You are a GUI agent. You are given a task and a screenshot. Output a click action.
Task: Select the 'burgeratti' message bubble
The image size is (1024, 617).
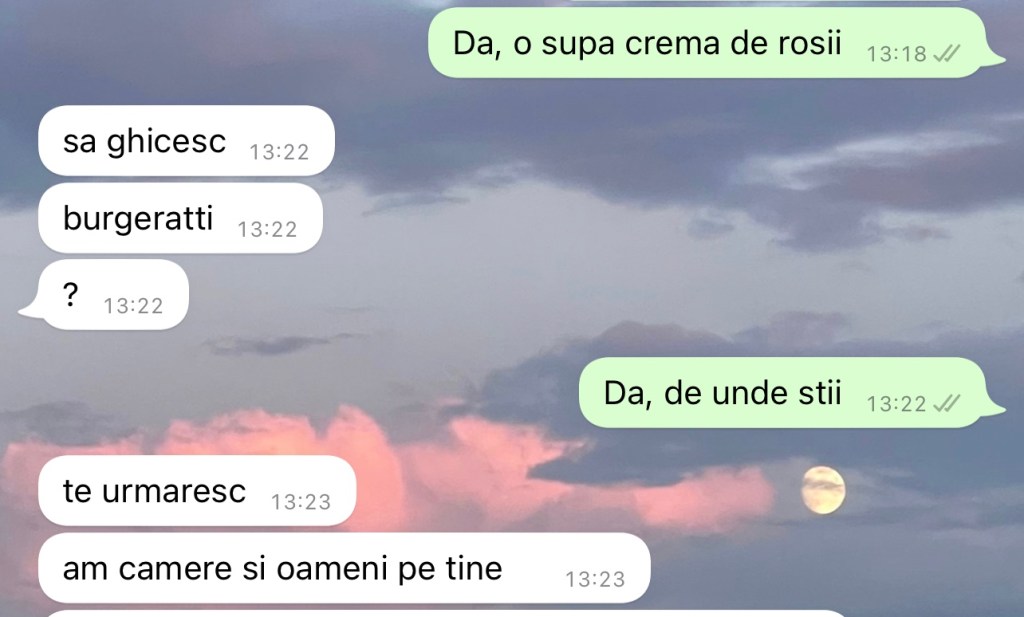(180, 218)
